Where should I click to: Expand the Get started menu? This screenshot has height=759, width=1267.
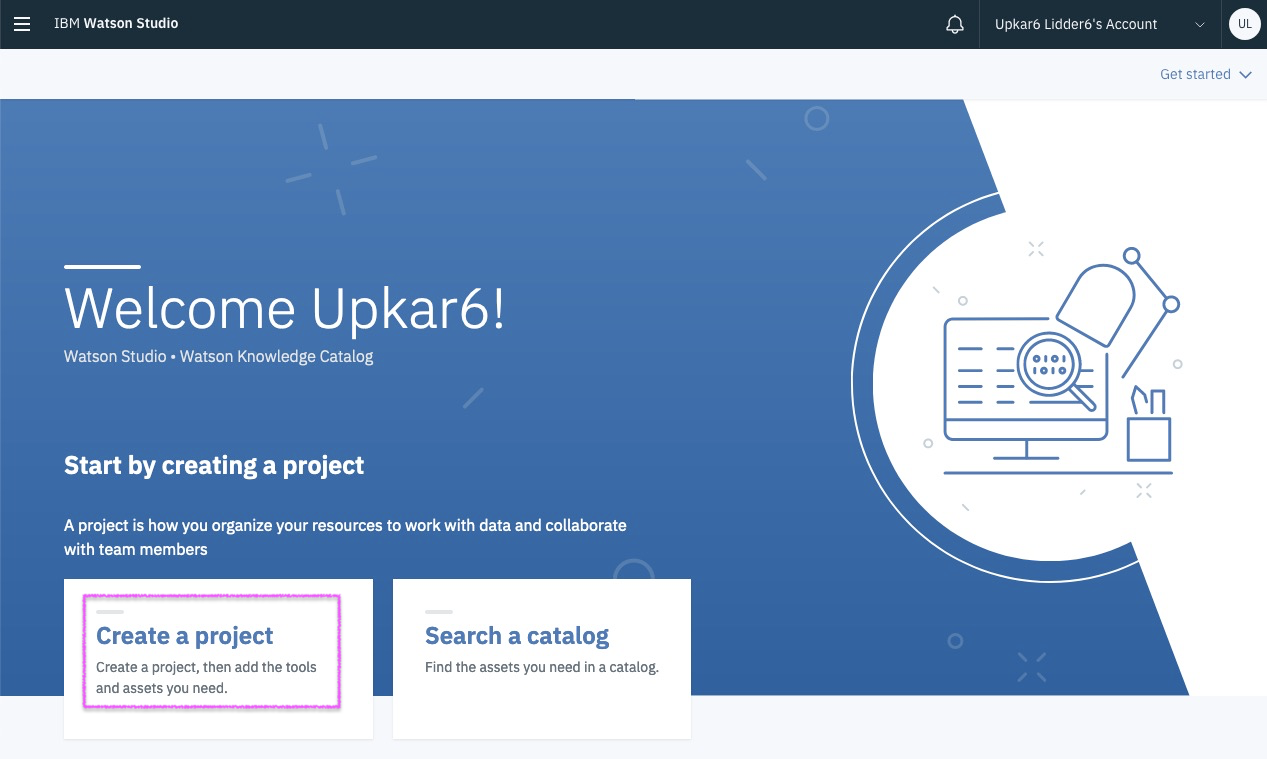(1206, 74)
